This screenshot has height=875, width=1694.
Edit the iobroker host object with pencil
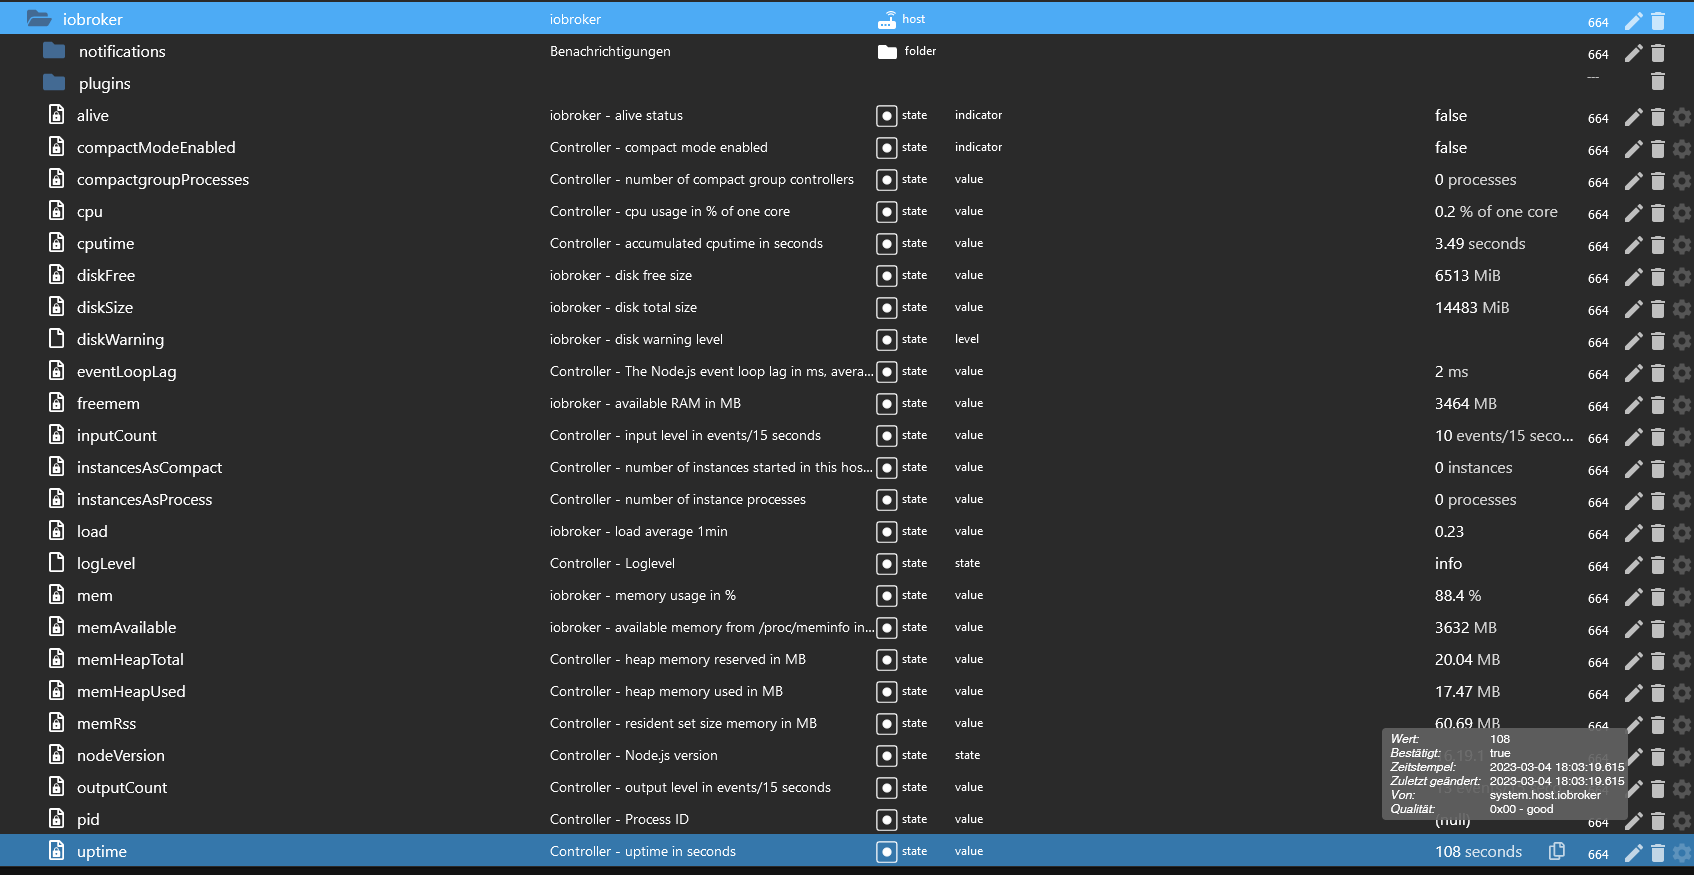click(x=1633, y=21)
